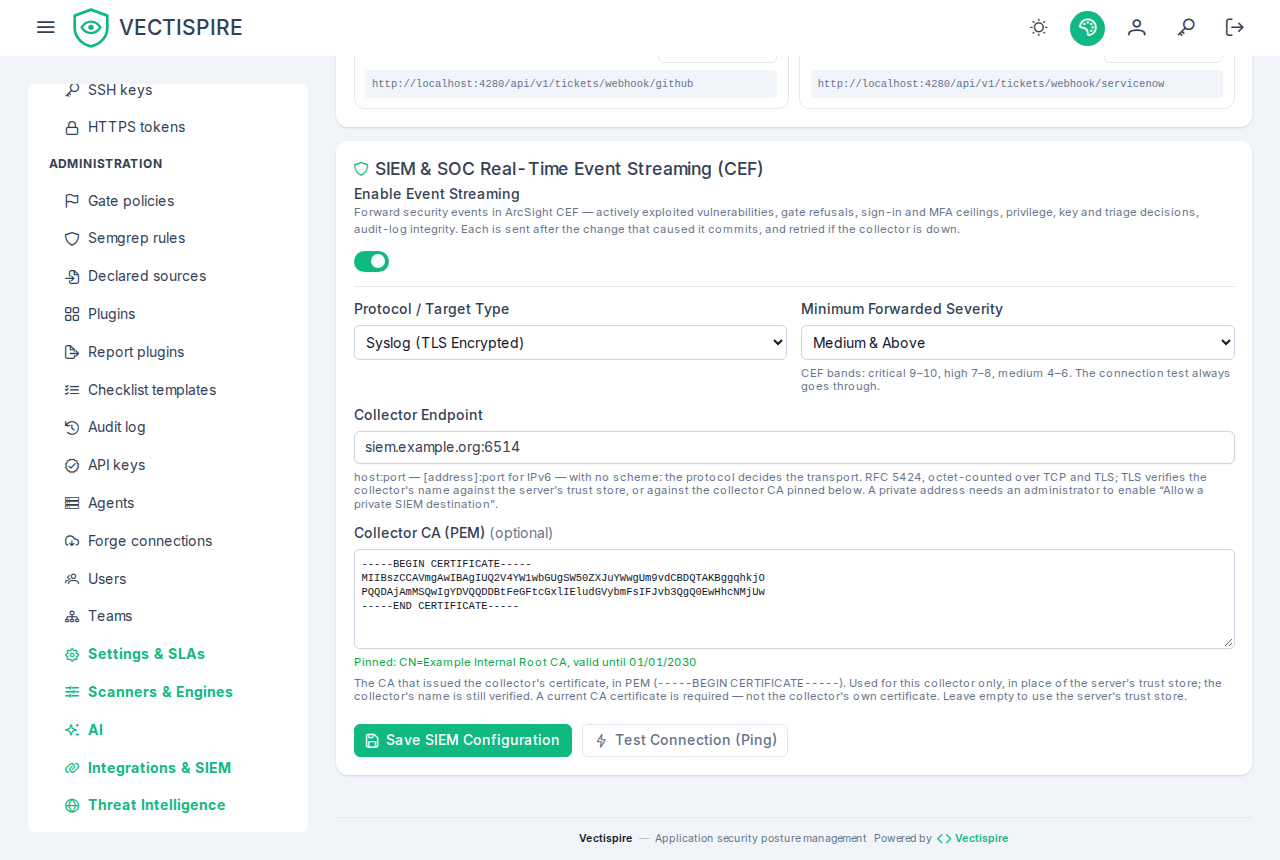Click the sign-out icon in the header
The image size is (1280, 860).
[x=1235, y=28]
